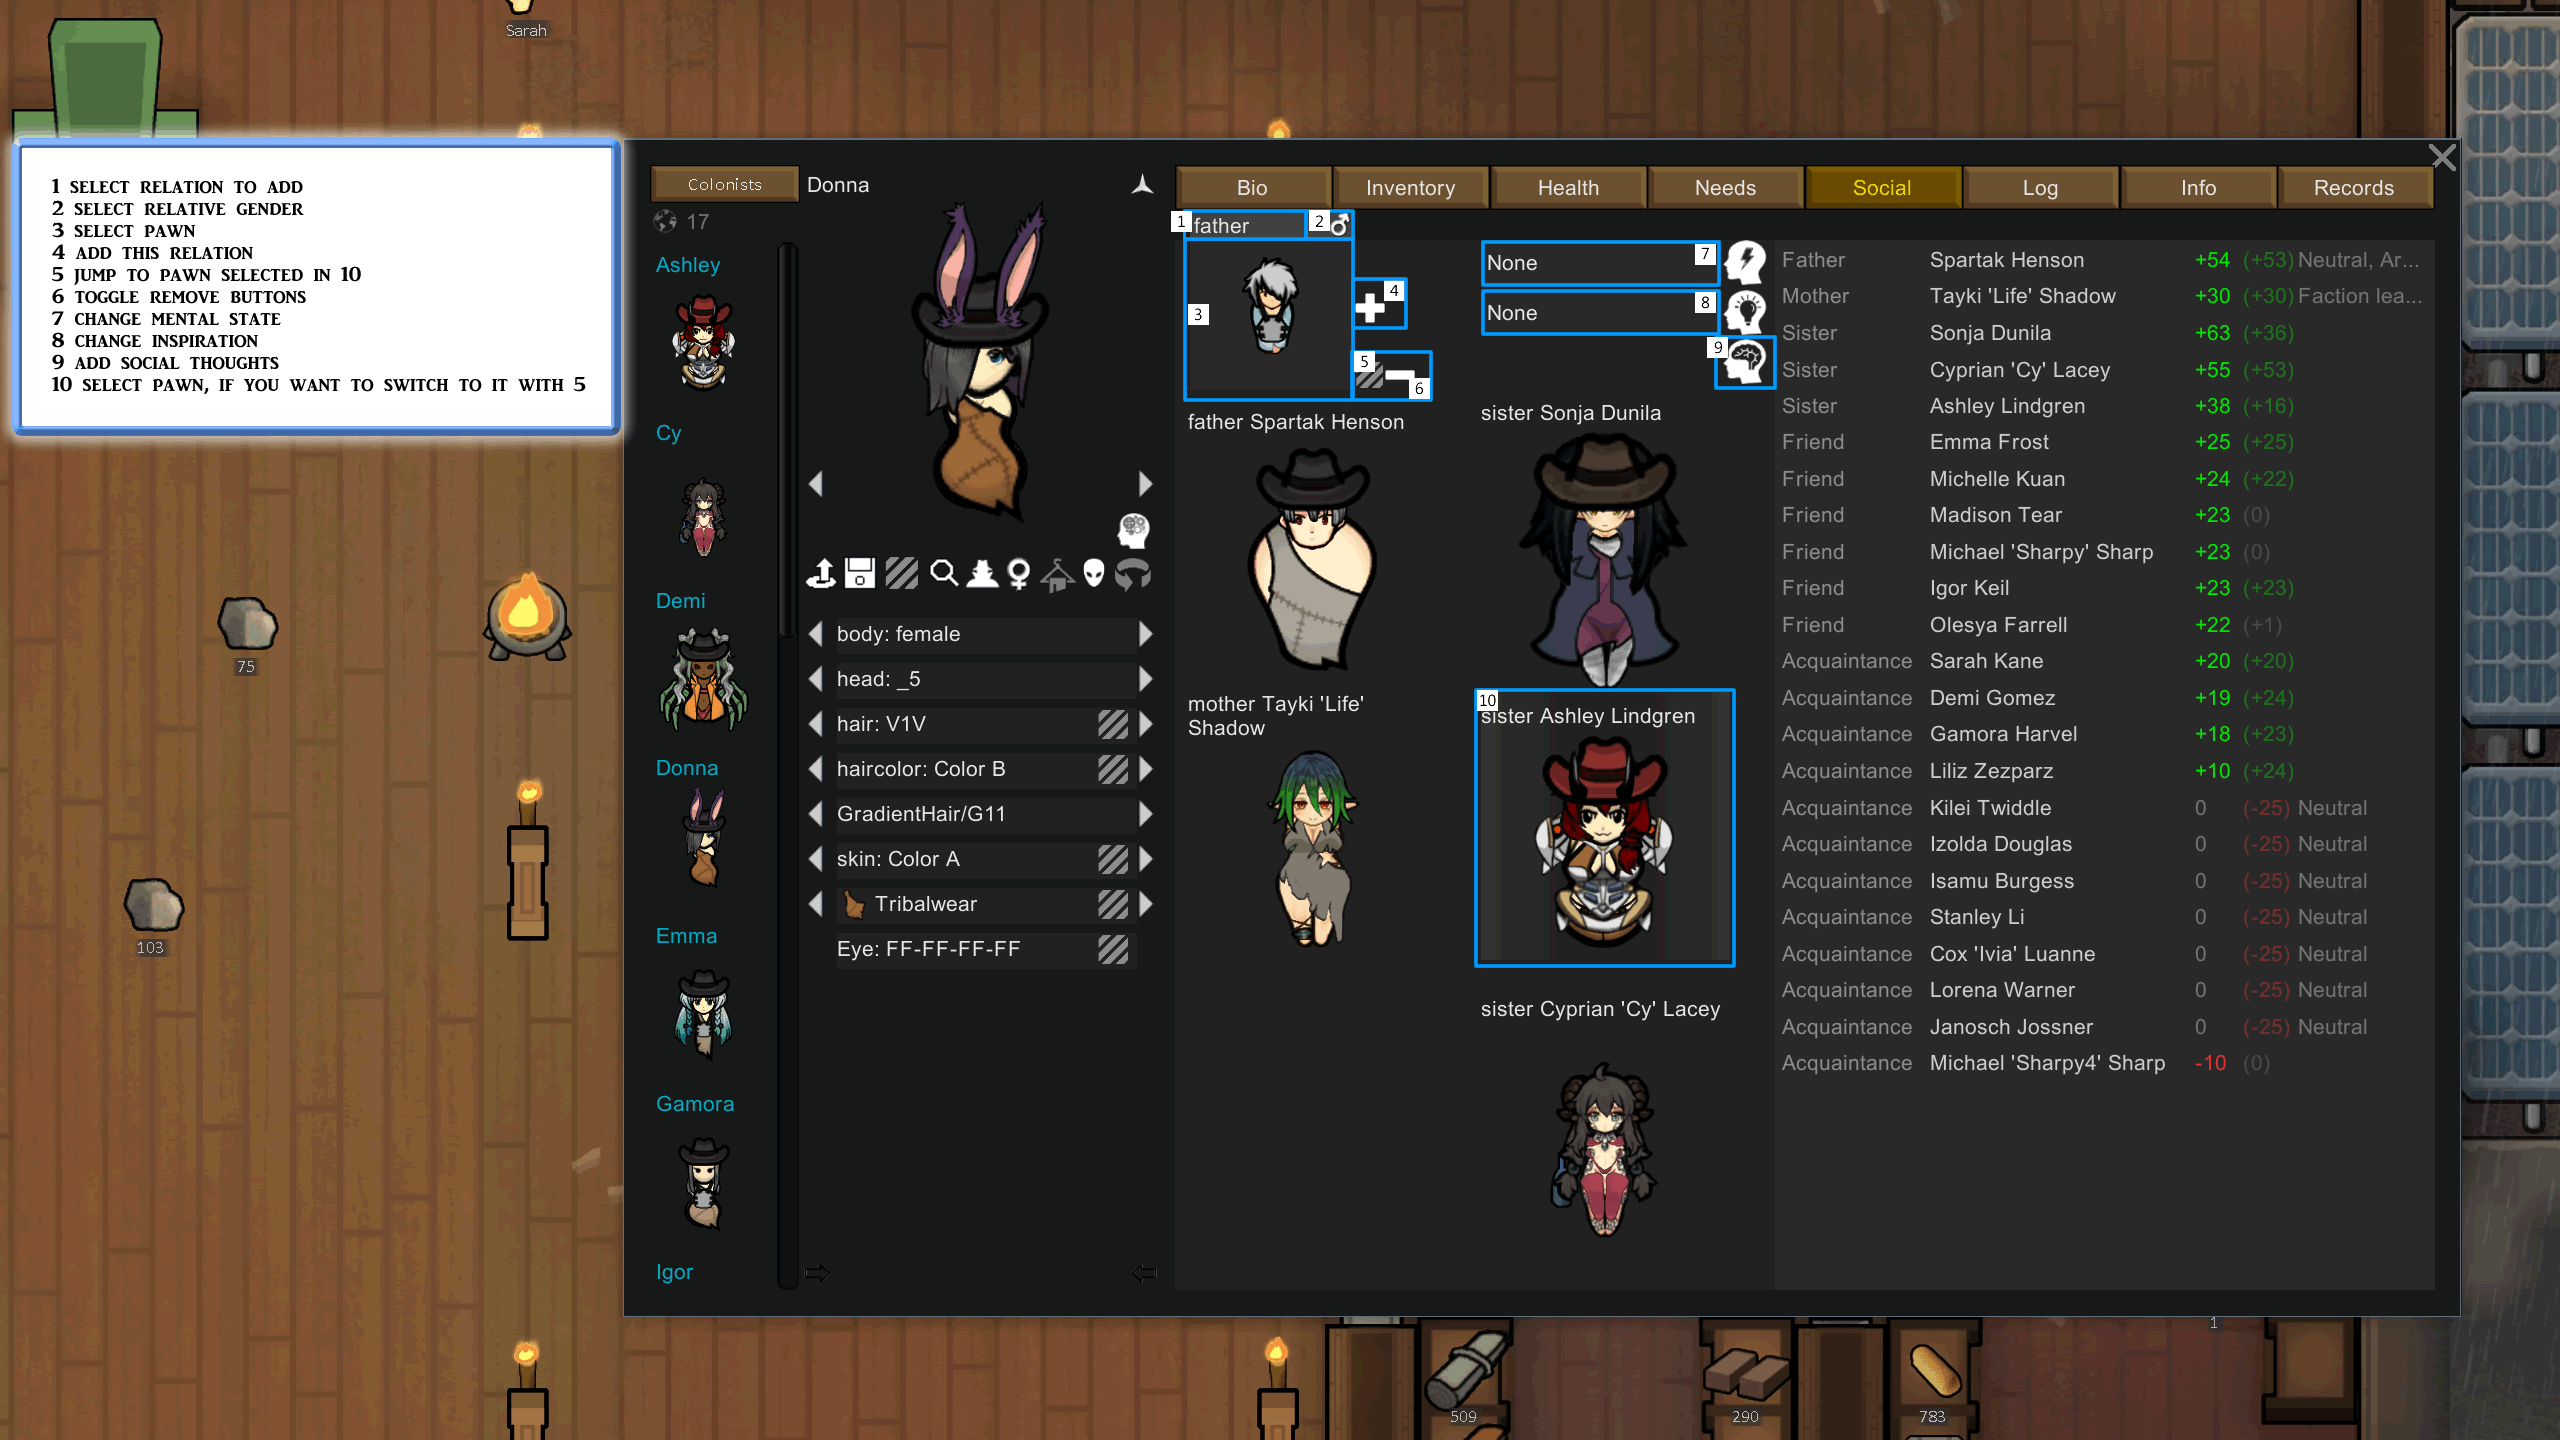Switch to the Health tab
Viewport: 2560px width, 1440px height.
point(1567,188)
